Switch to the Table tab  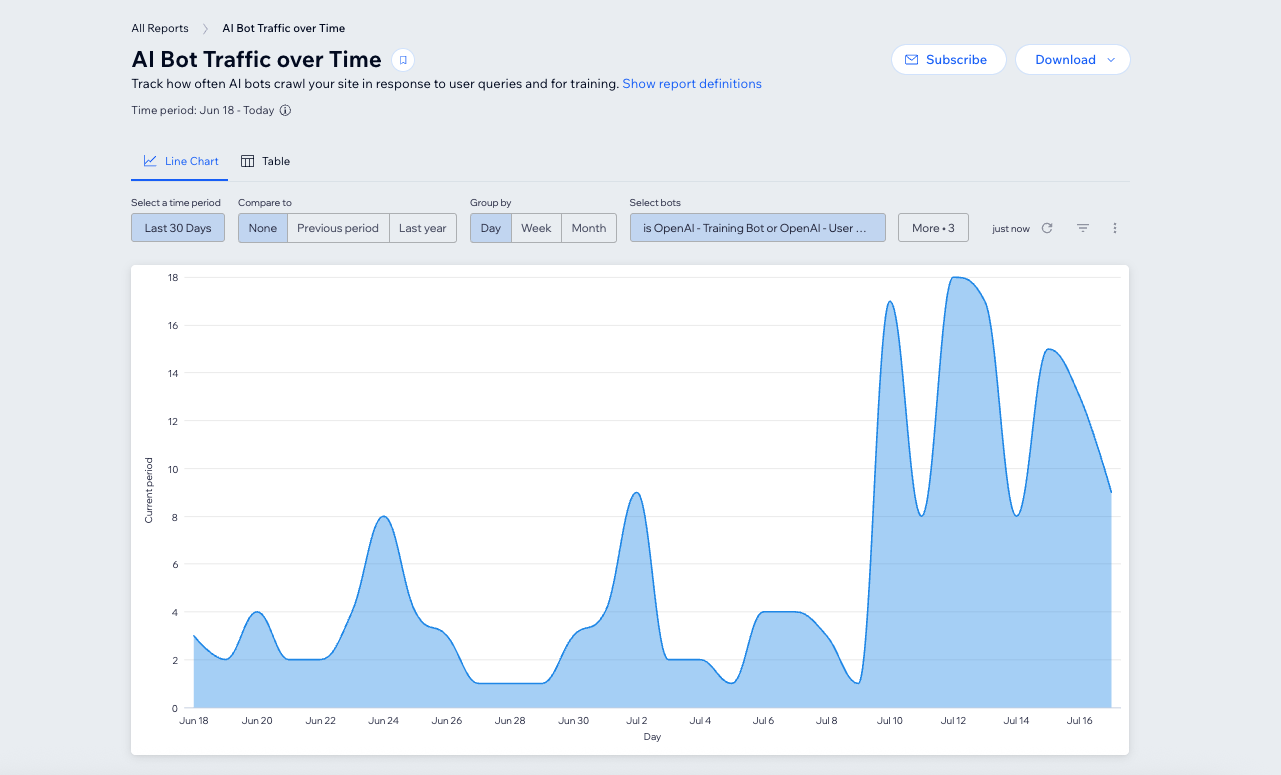click(x=275, y=160)
